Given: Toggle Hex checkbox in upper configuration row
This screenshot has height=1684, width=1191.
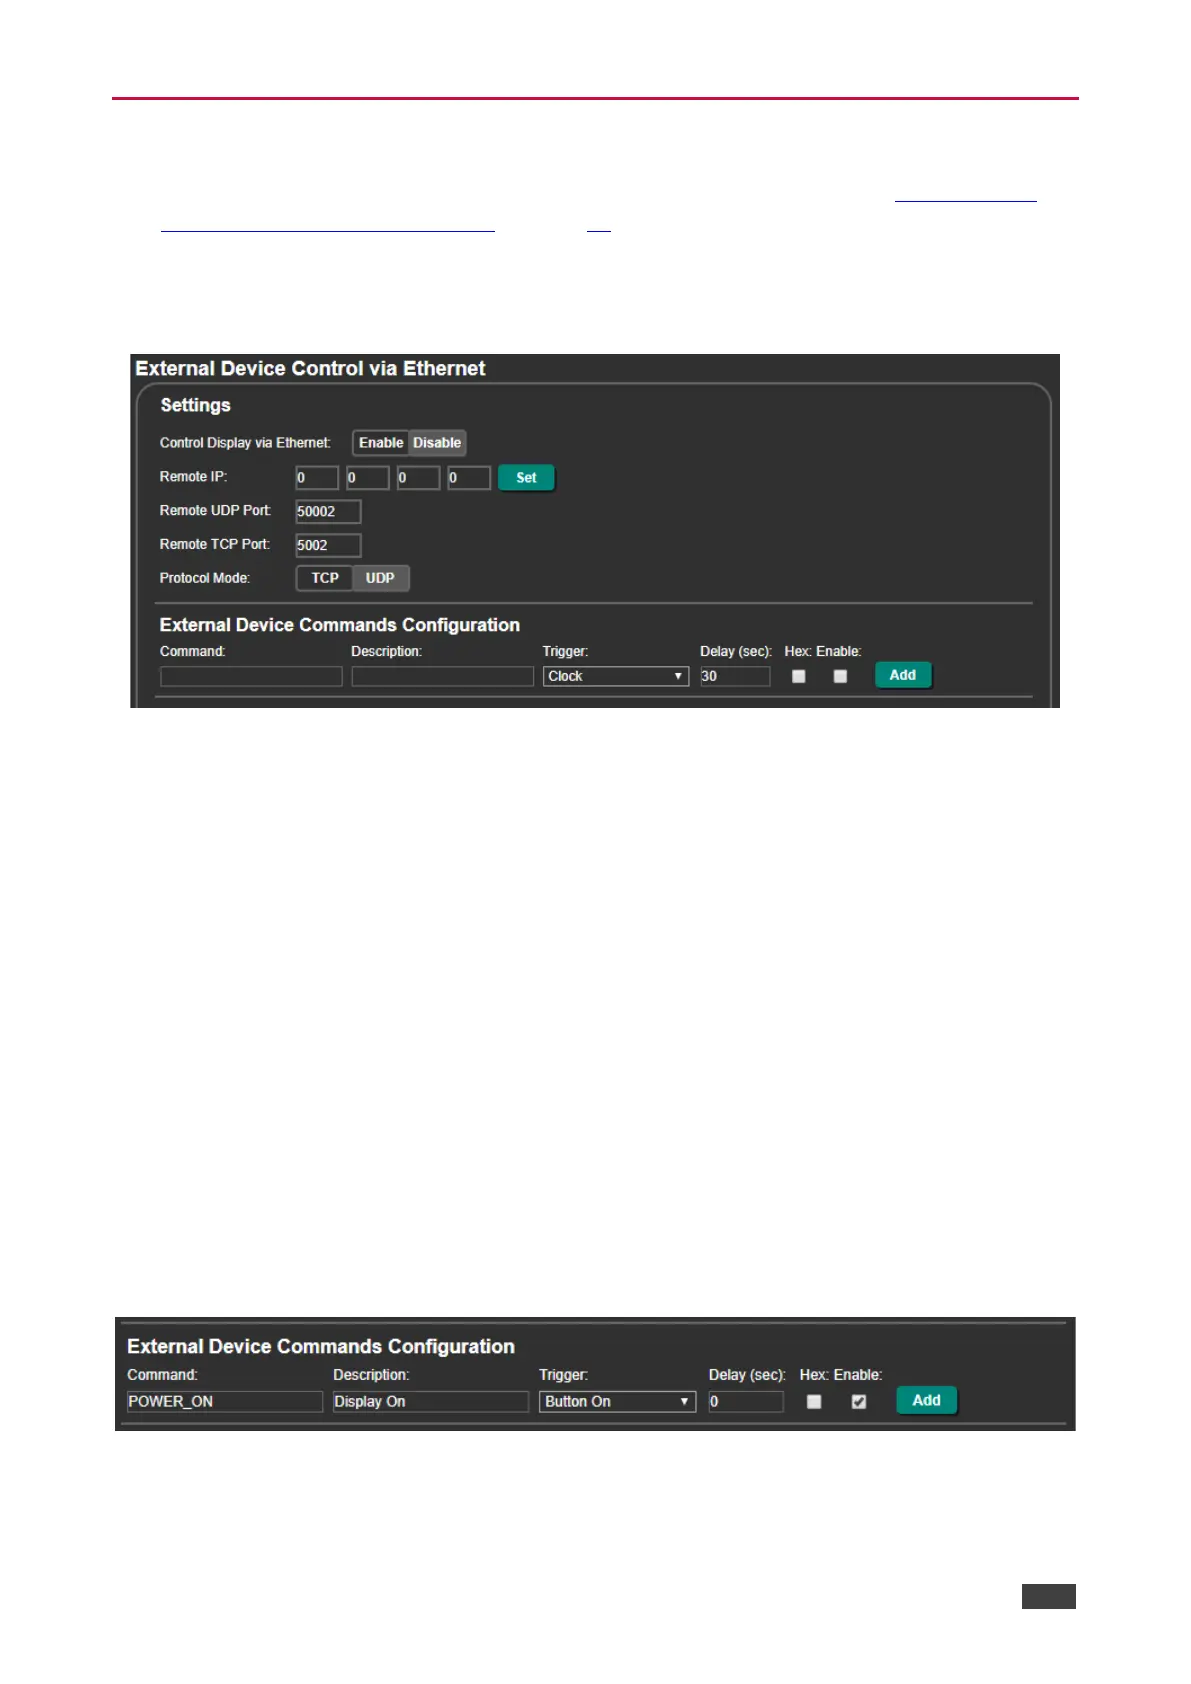Looking at the screenshot, I should click(798, 677).
